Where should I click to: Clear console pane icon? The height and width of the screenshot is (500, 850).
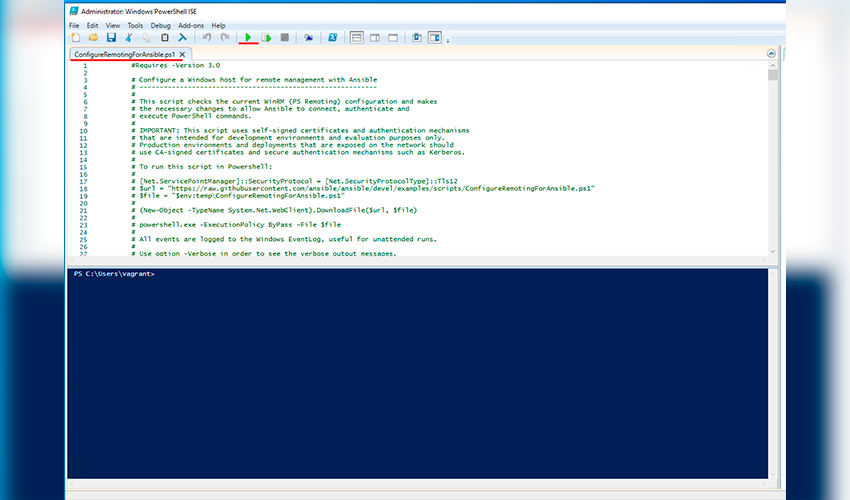183,37
